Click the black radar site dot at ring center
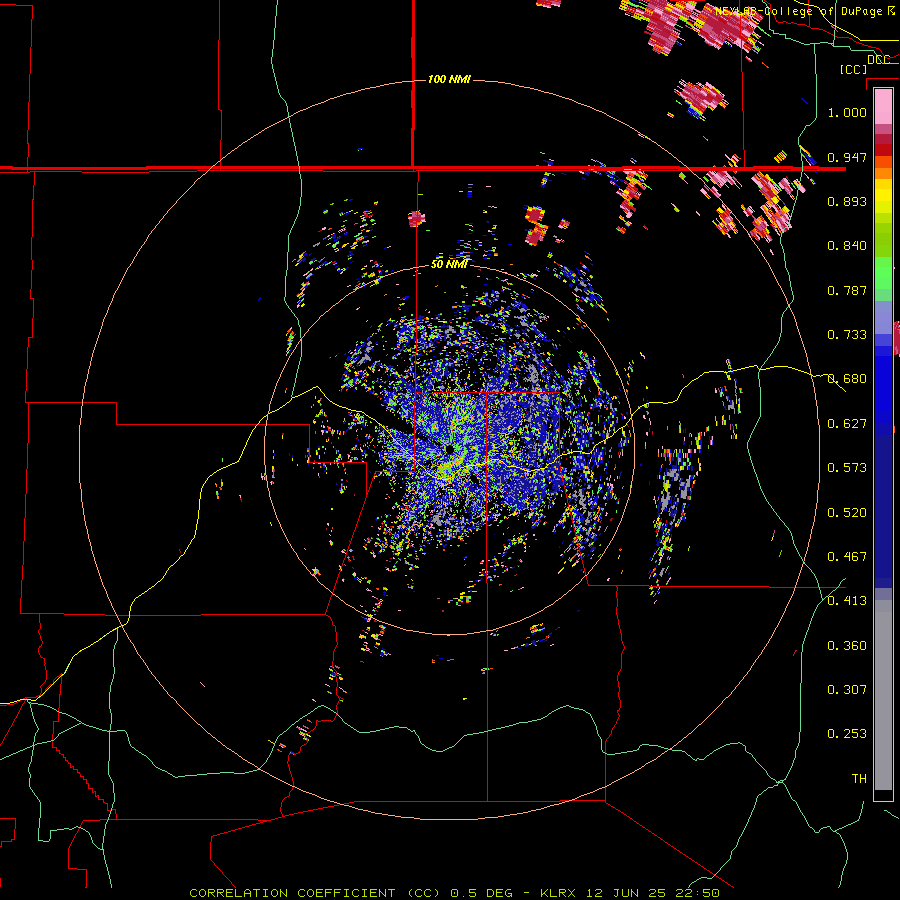This screenshot has height=900, width=900. pos(449,449)
